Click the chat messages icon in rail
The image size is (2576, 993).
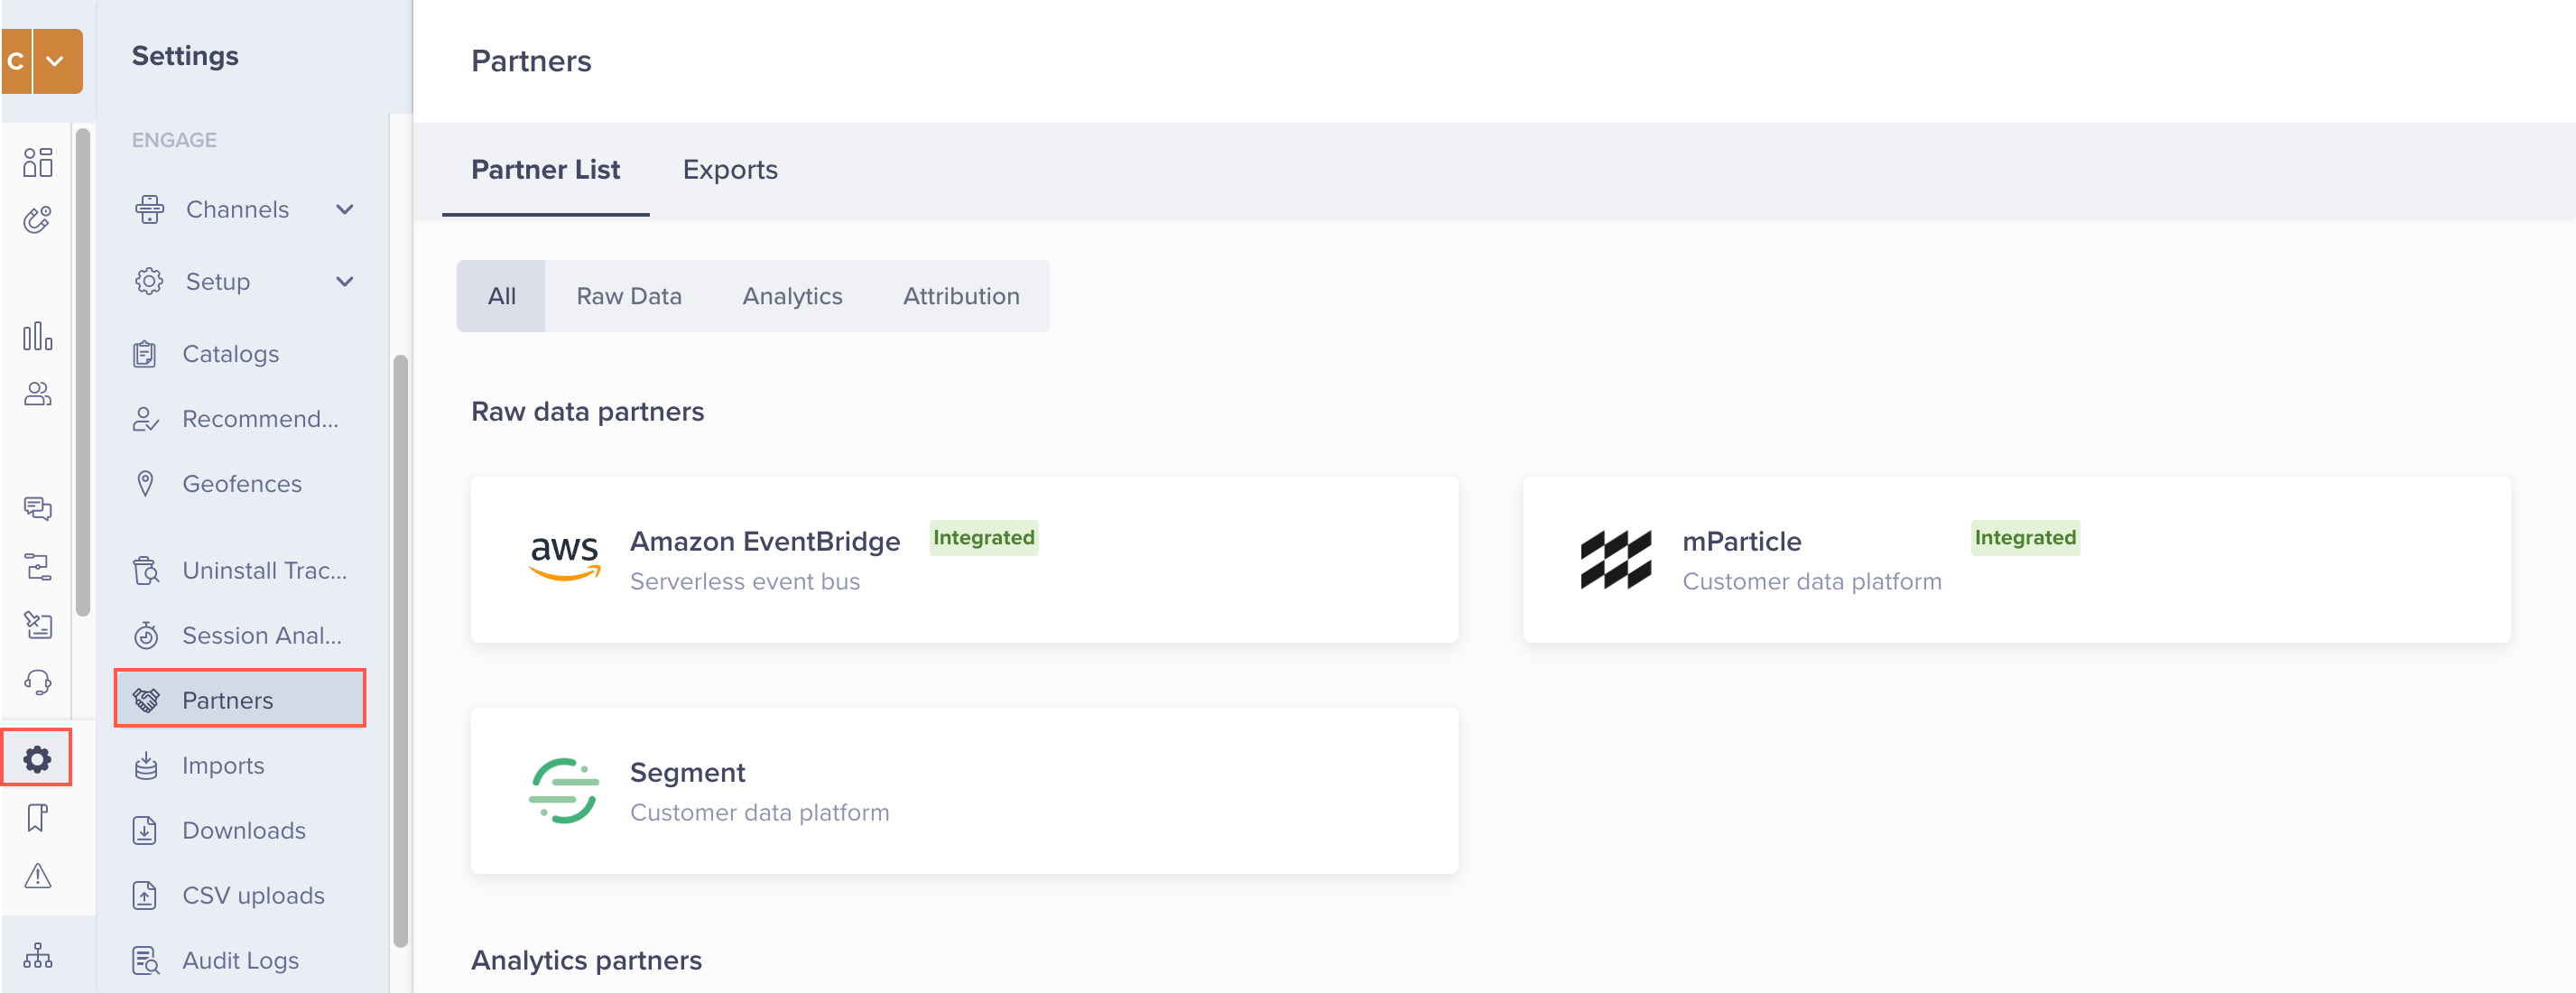(x=37, y=508)
